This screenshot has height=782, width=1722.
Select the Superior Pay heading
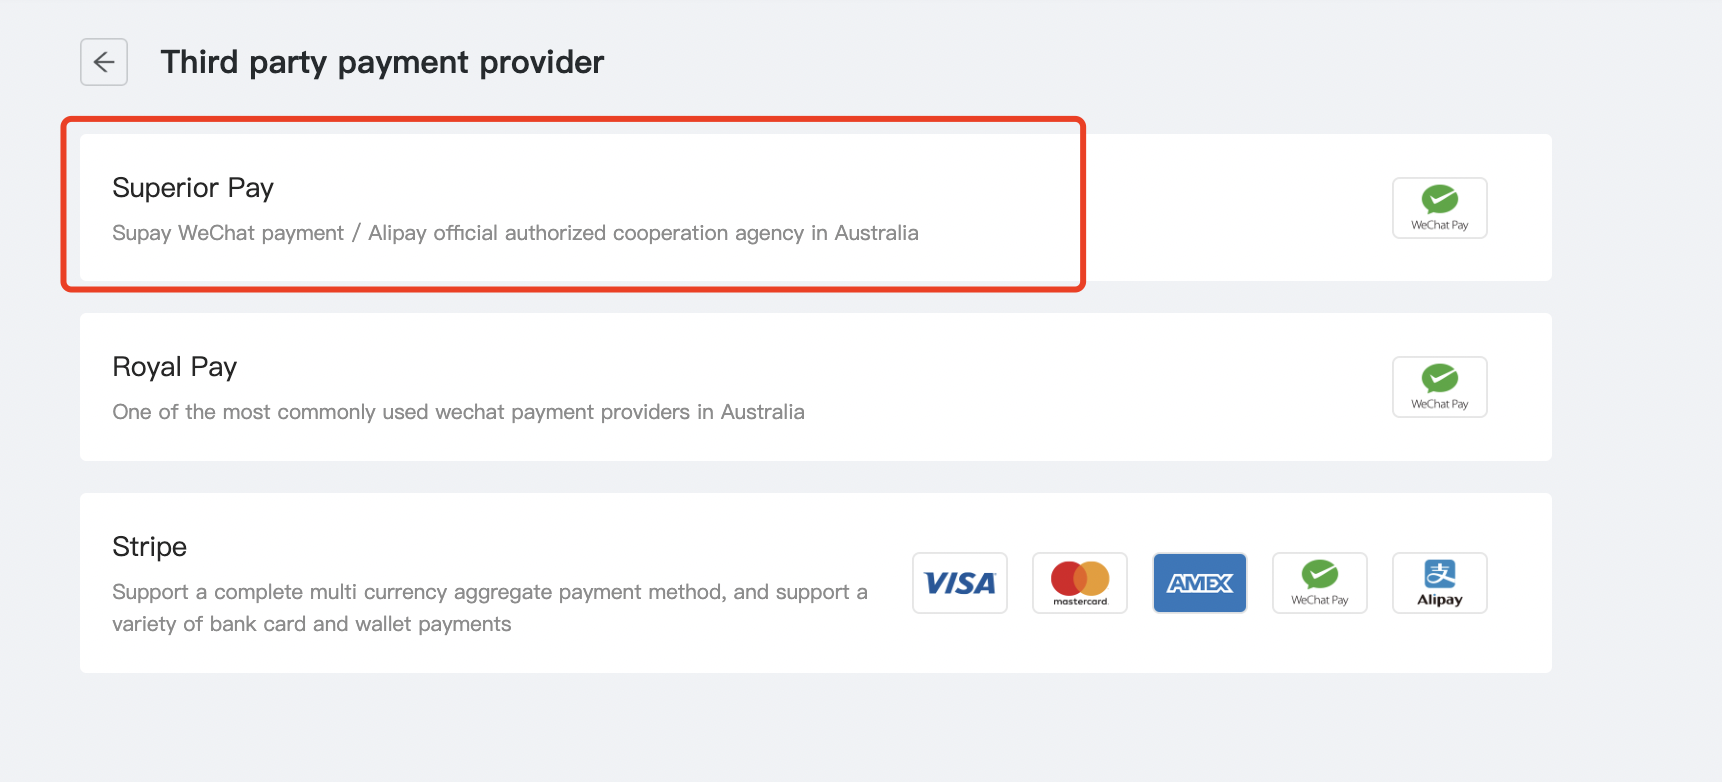193,188
